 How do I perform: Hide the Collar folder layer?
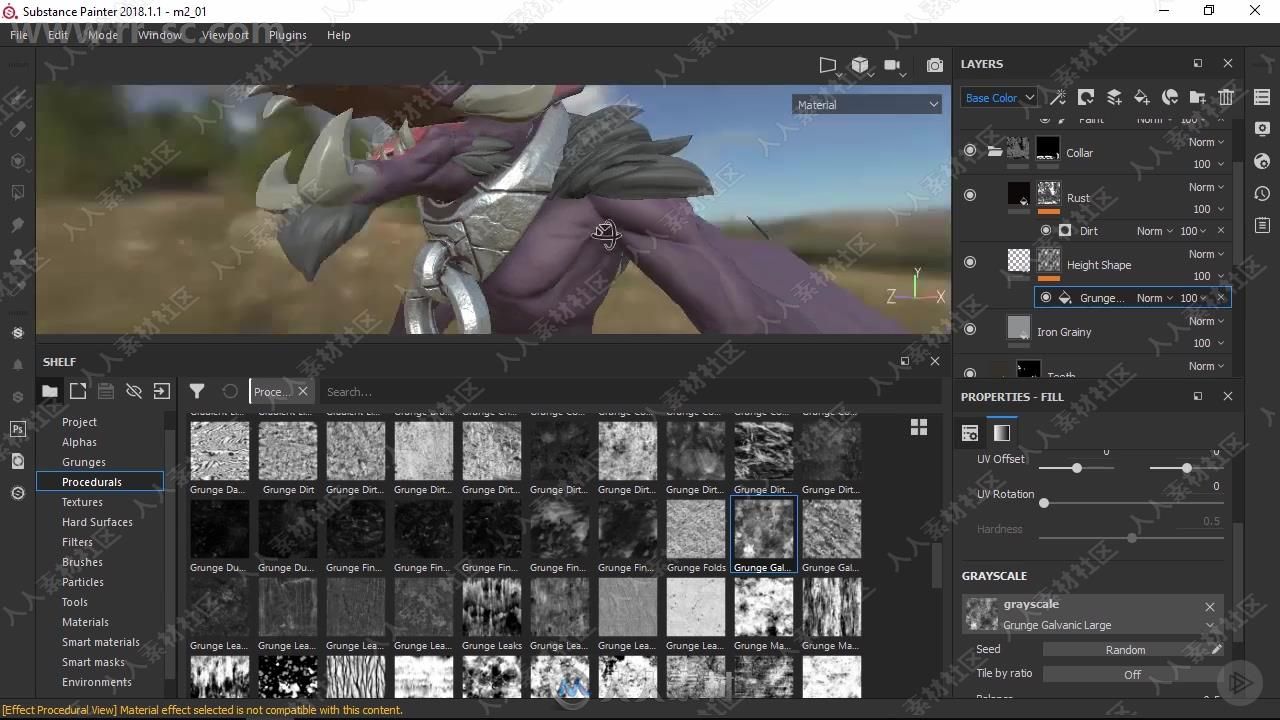[969, 151]
